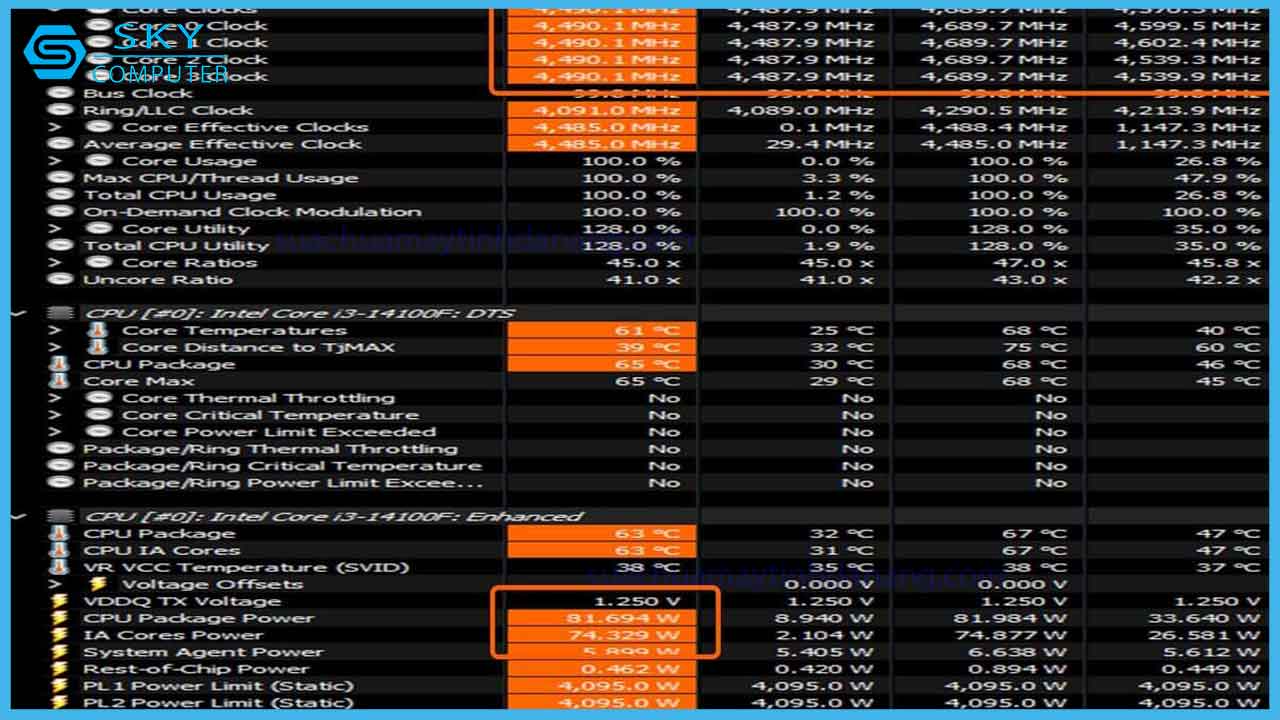Click the CPU Package thermometer icon in DTS section
This screenshot has width=1280, height=720.
pyautogui.click(x=60, y=363)
